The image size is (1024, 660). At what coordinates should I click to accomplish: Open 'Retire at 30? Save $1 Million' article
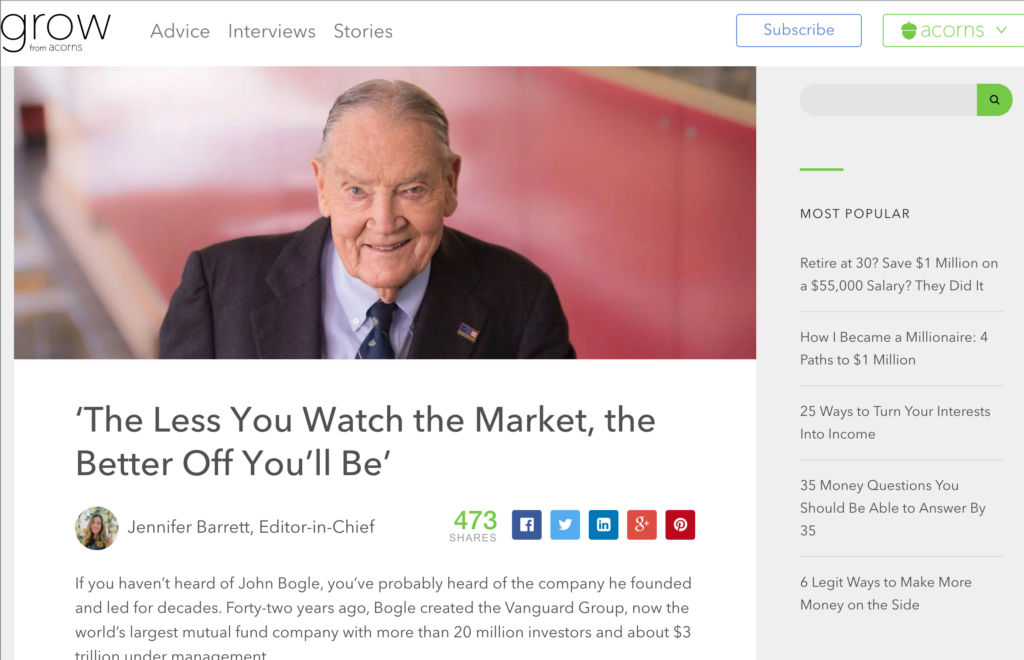click(x=899, y=274)
